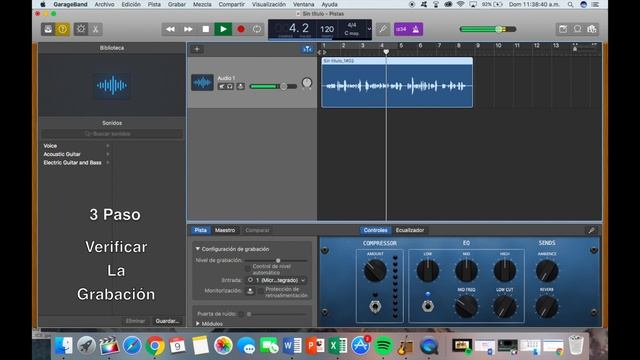The height and width of the screenshot is (360, 640).
Task: Click the 4/4 time signature display
Action: 351,25
